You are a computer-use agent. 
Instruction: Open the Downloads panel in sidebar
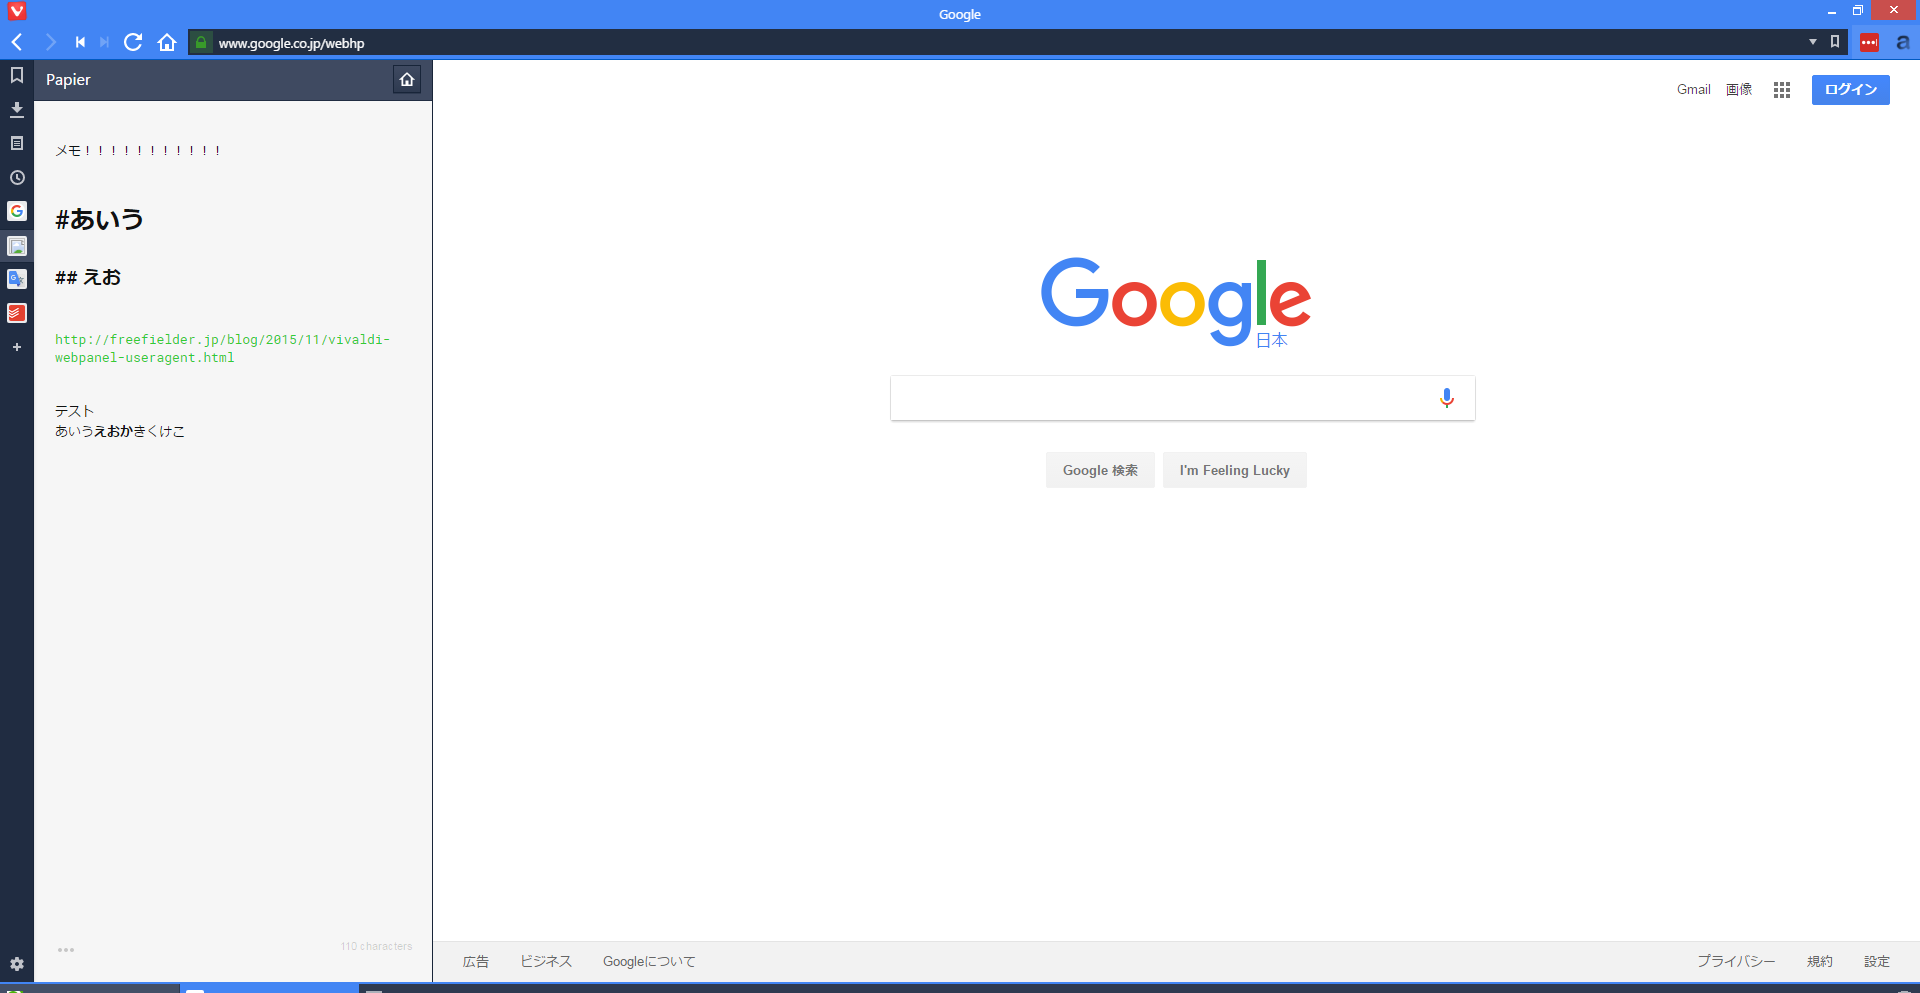click(x=17, y=109)
